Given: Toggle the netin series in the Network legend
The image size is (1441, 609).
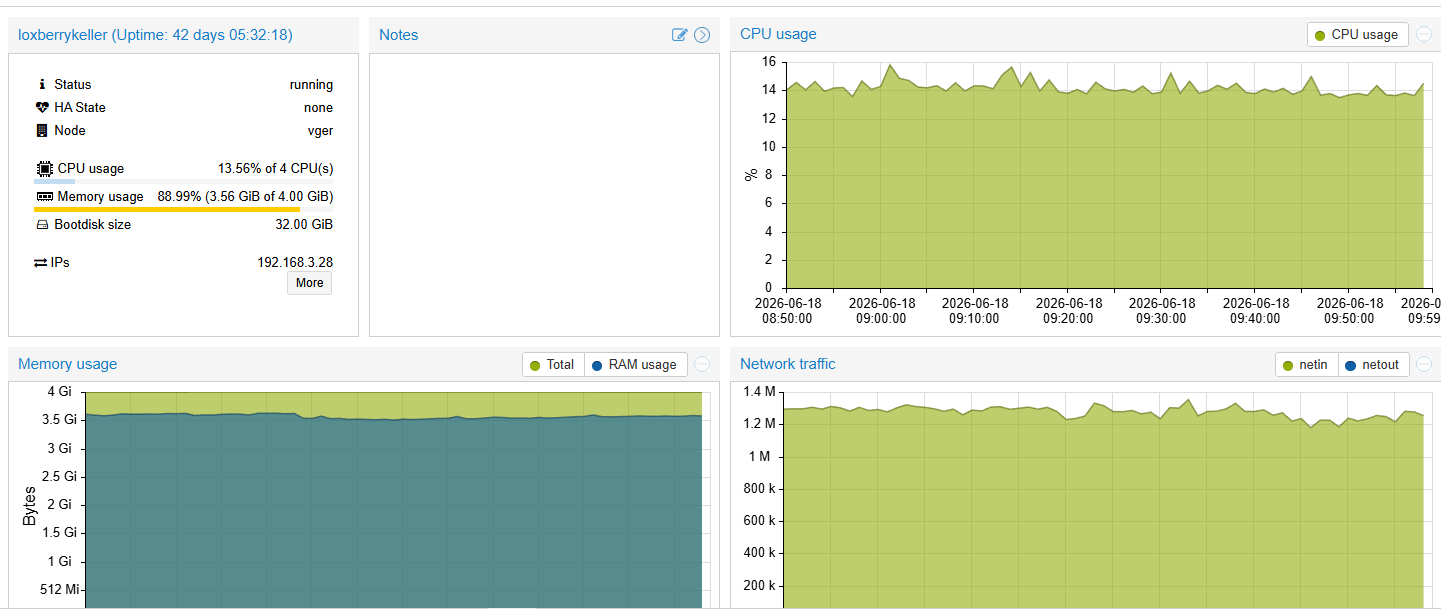Looking at the screenshot, I should click(x=1305, y=365).
